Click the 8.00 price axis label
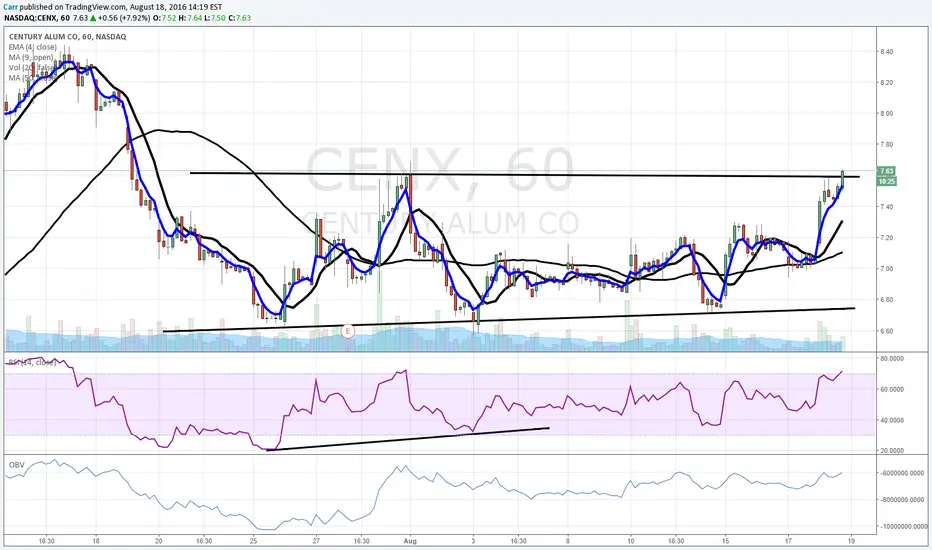Viewport: 932px width, 550px height. (x=886, y=114)
